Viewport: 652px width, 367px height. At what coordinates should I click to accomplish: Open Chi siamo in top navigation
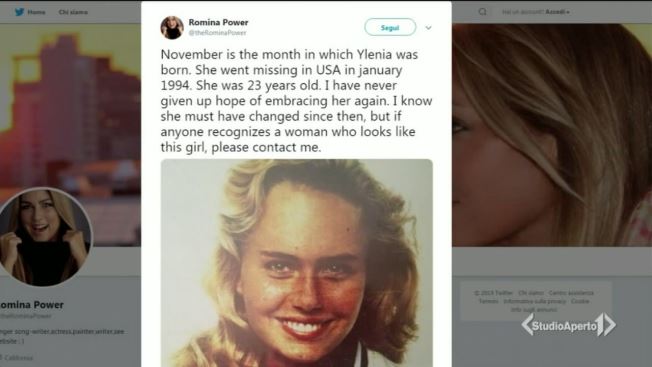73,12
